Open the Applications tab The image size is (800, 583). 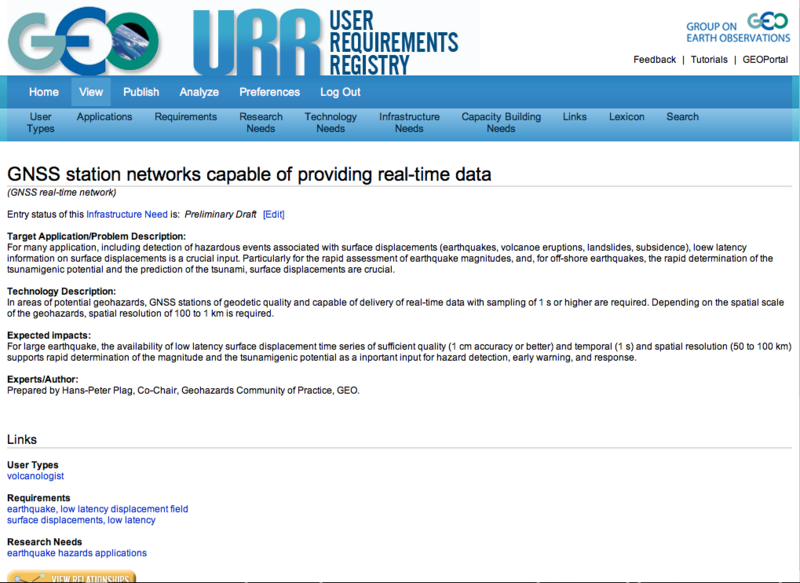pyautogui.click(x=104, y=117)
